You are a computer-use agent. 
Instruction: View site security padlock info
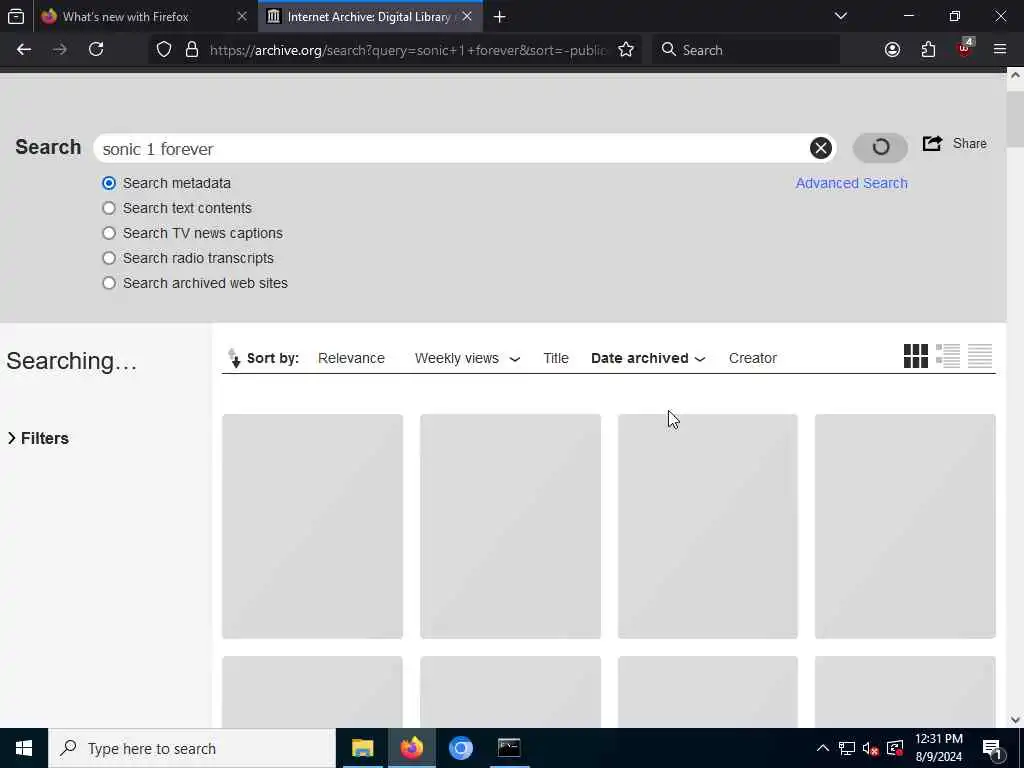coord(191,50)
